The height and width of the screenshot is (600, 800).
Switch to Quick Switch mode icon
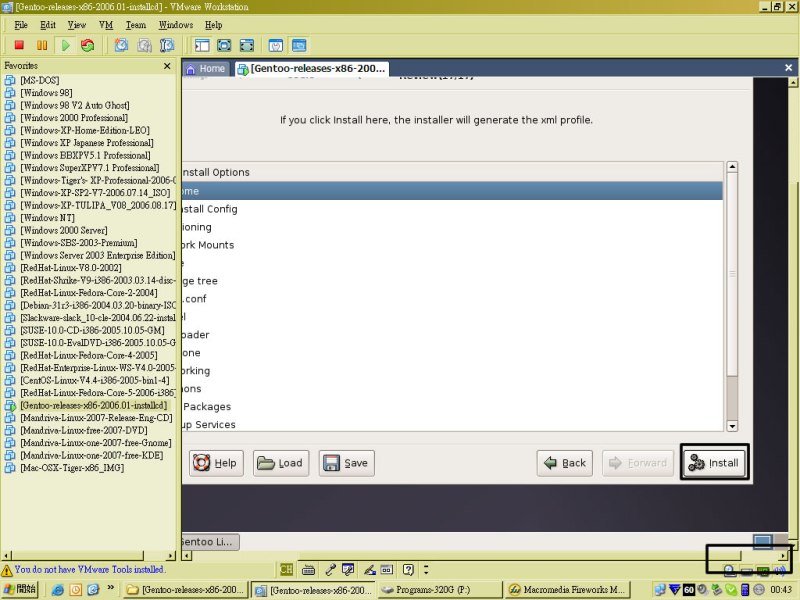click(224, 45)
